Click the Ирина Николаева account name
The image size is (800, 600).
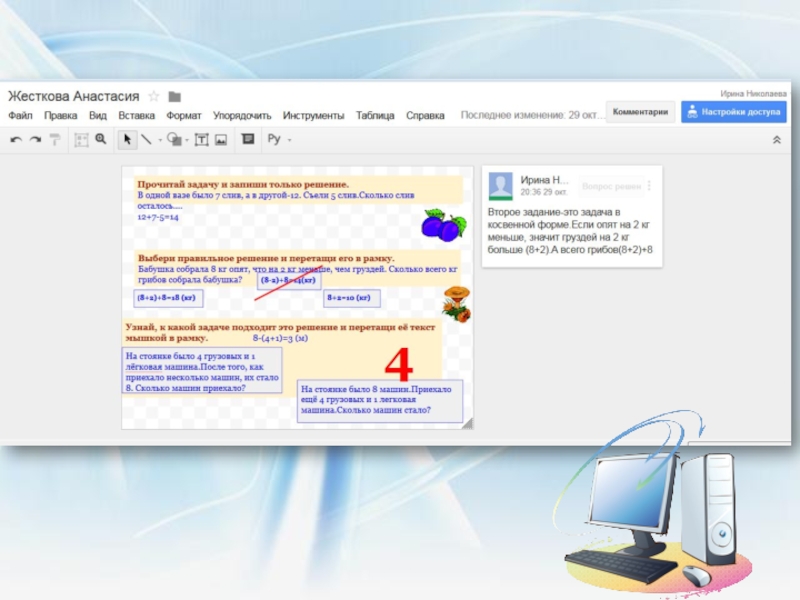753,93
